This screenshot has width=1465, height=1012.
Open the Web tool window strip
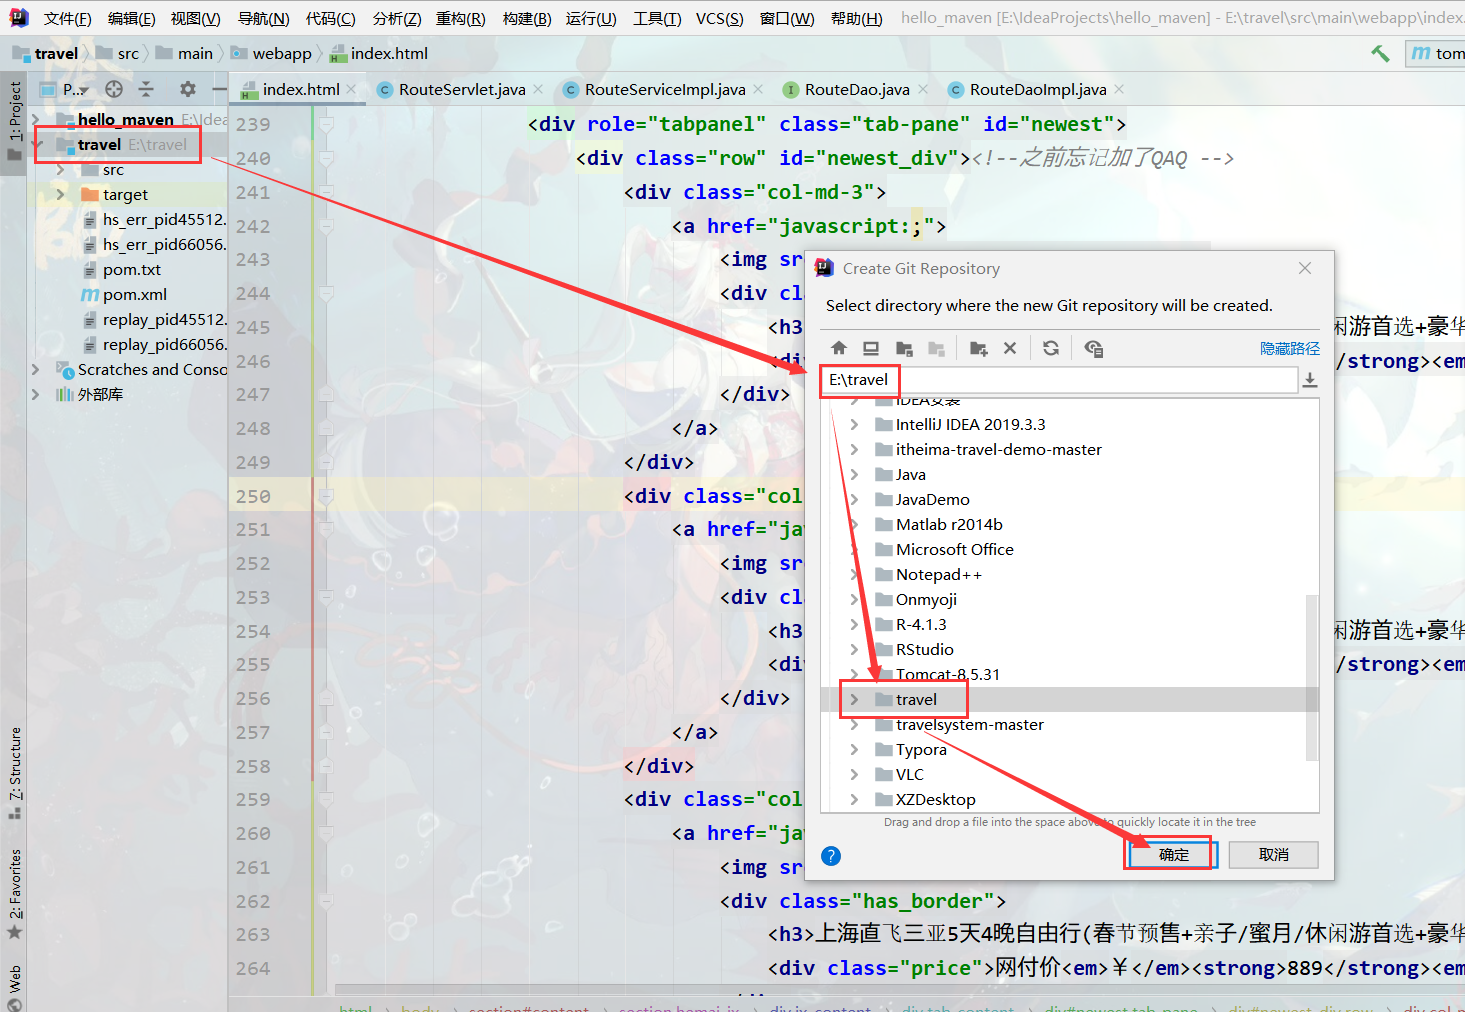click(x=14, y=986)
